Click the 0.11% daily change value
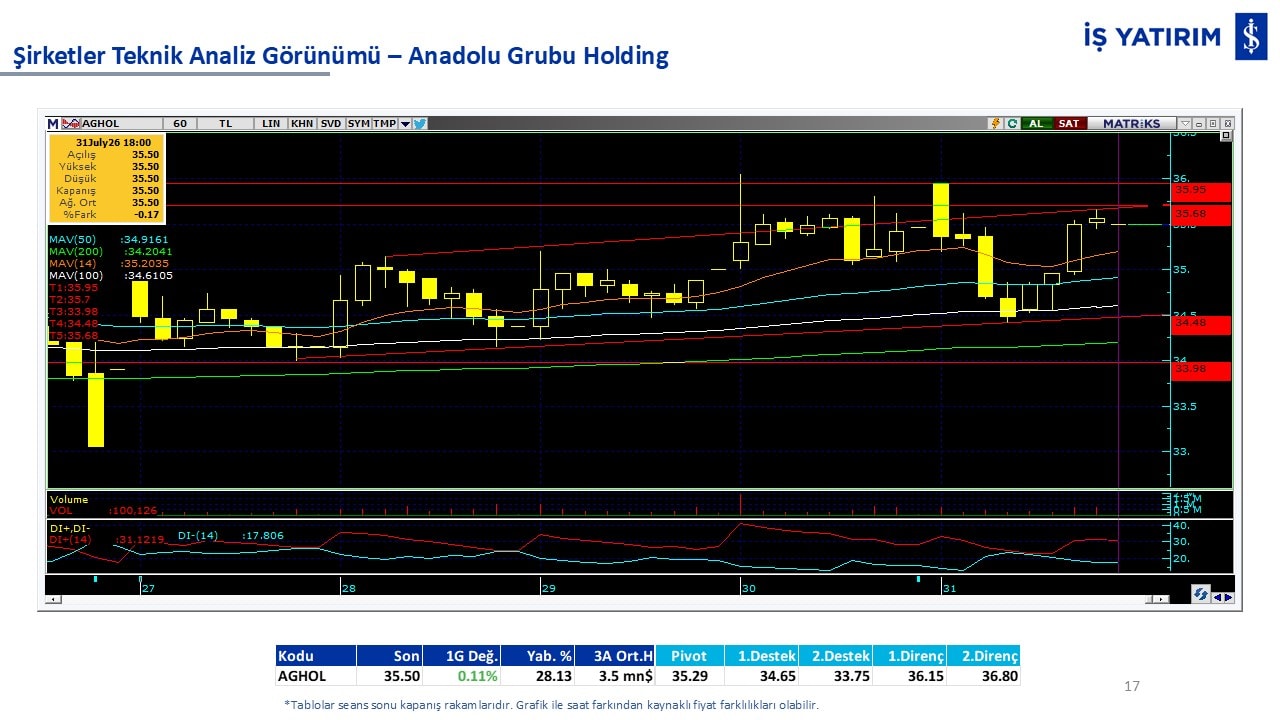1280x720 pixels. pyautogui.click(x=478, y=676)
